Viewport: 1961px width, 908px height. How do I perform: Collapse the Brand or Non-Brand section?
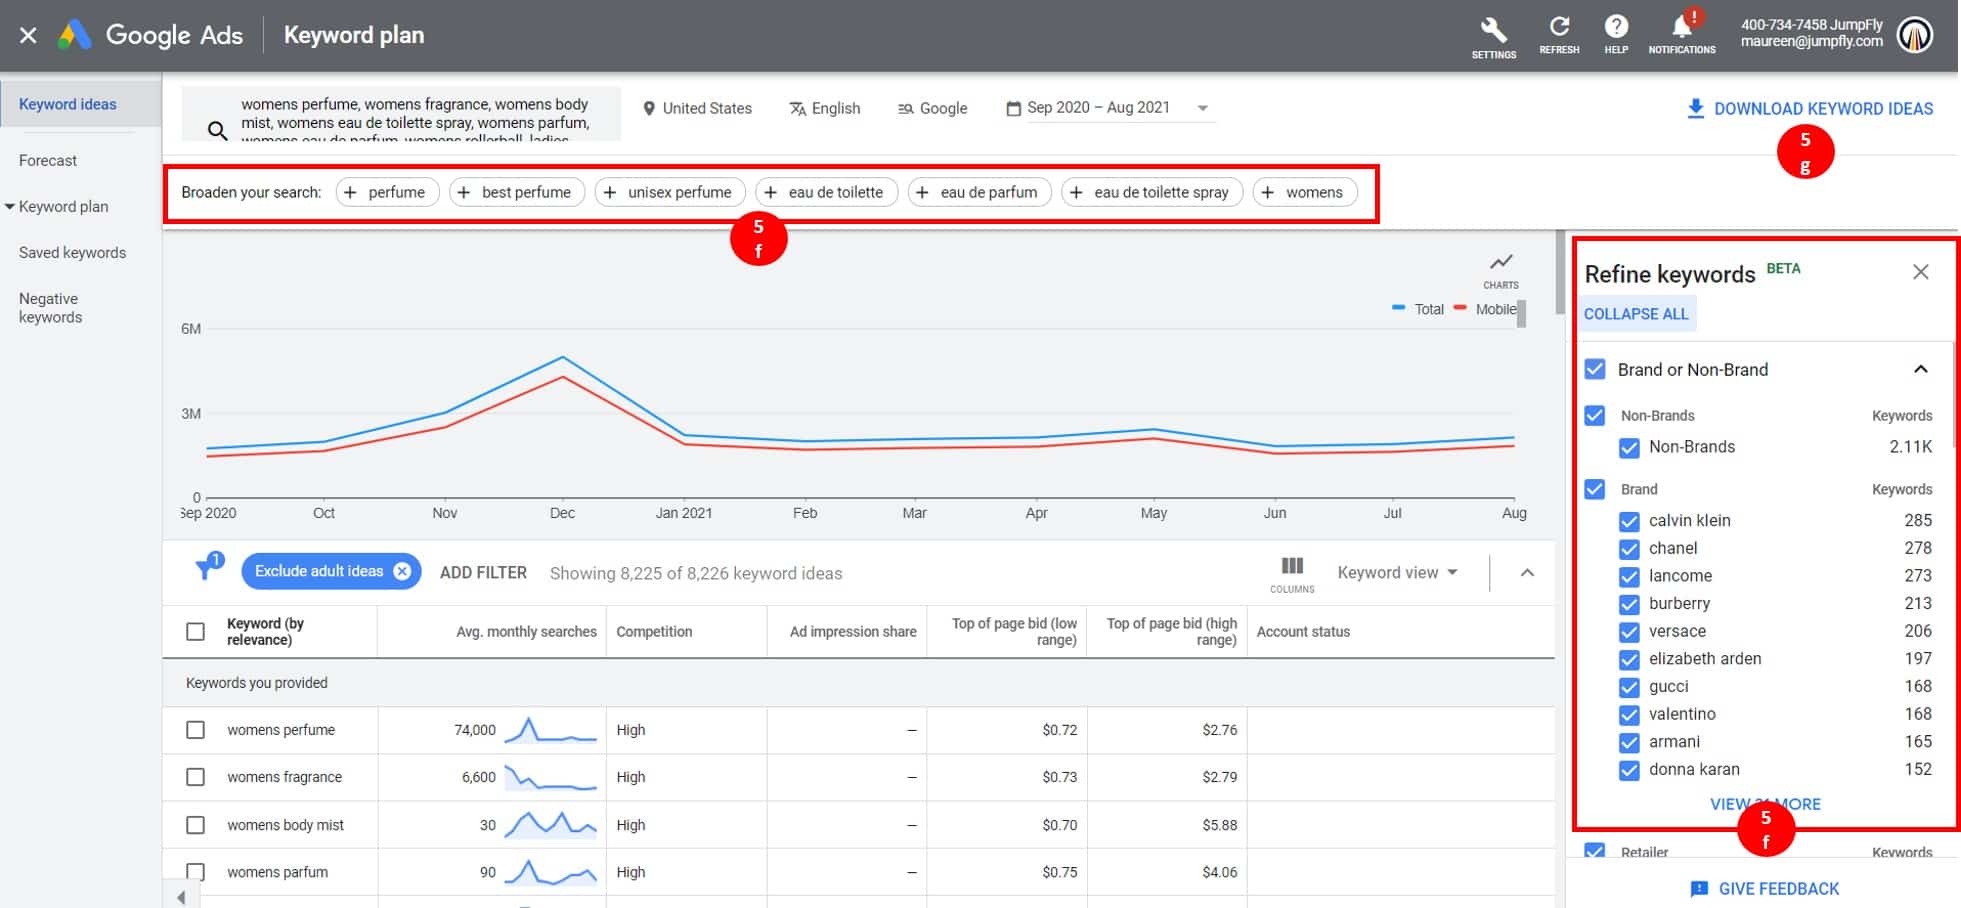pyautogui.click(x=1920, y=369)
